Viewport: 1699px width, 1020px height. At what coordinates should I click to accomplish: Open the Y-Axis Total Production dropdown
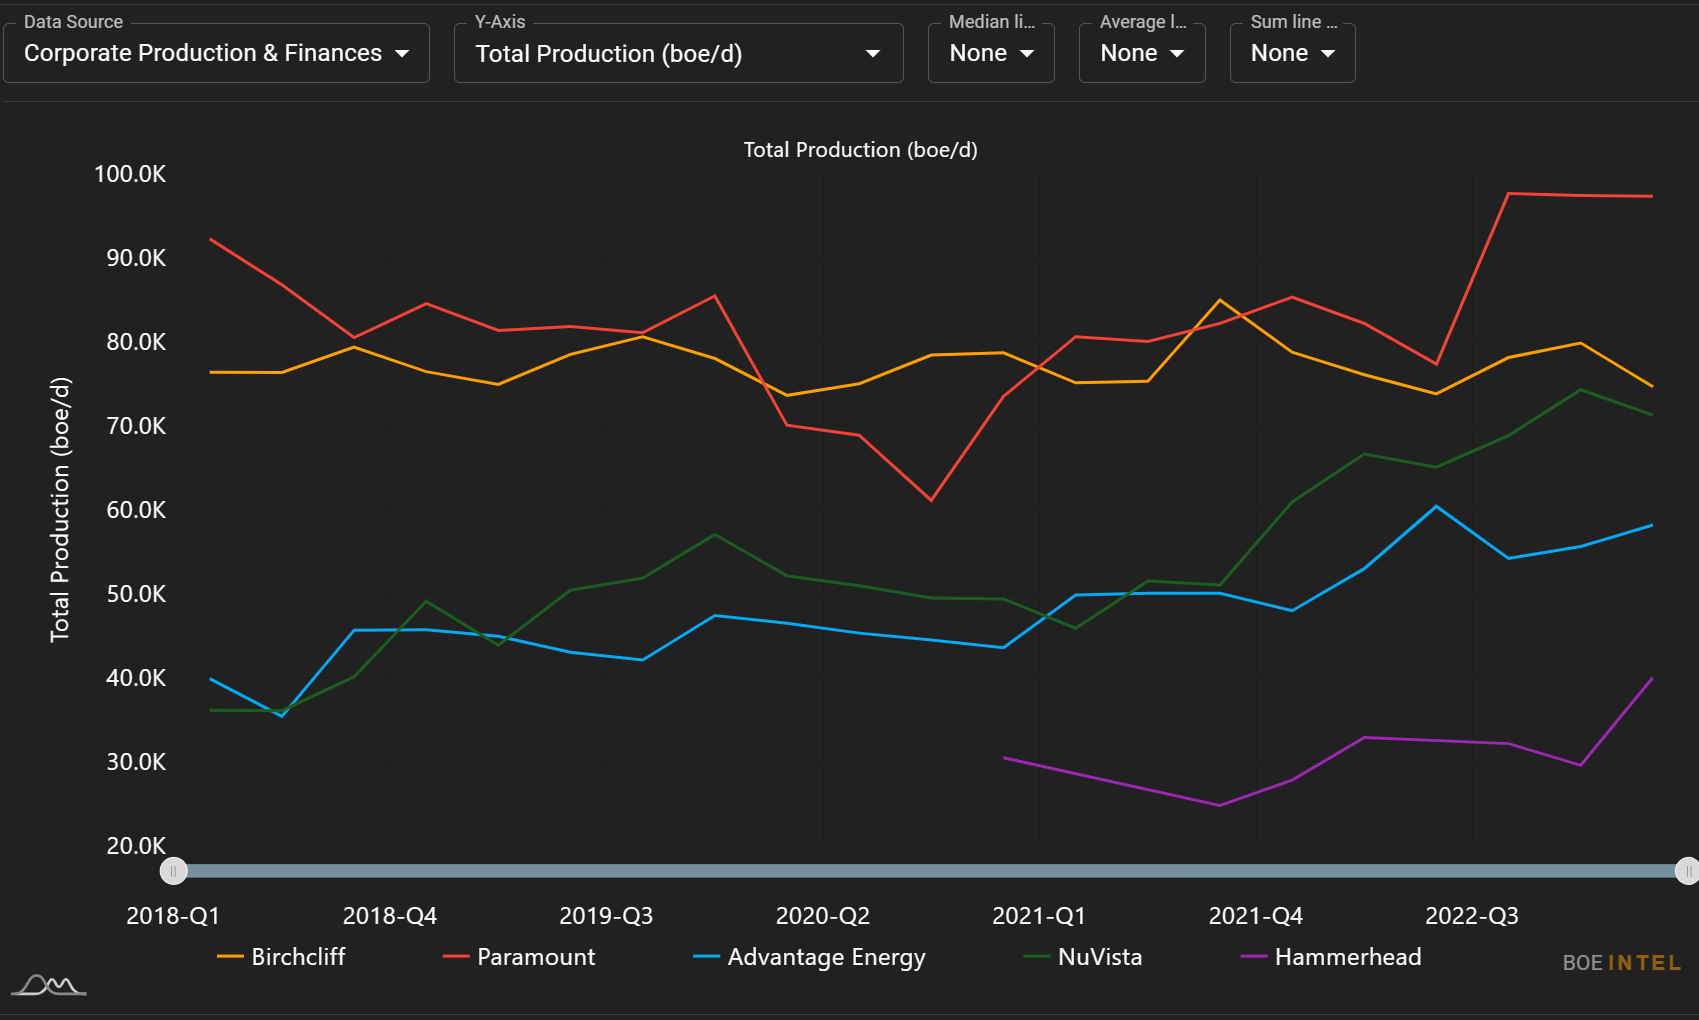pyautogui.click(x=678, y=53)
